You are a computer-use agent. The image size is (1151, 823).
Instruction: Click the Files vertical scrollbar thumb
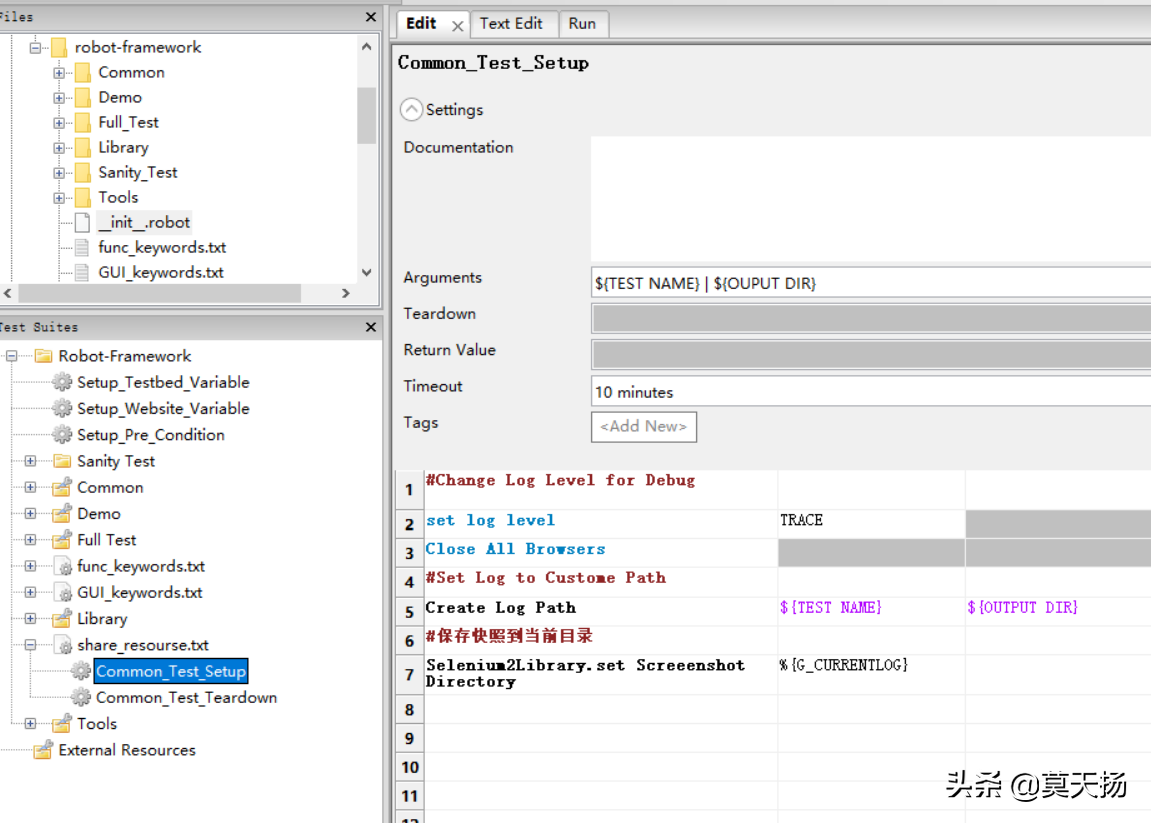(366, 115)
